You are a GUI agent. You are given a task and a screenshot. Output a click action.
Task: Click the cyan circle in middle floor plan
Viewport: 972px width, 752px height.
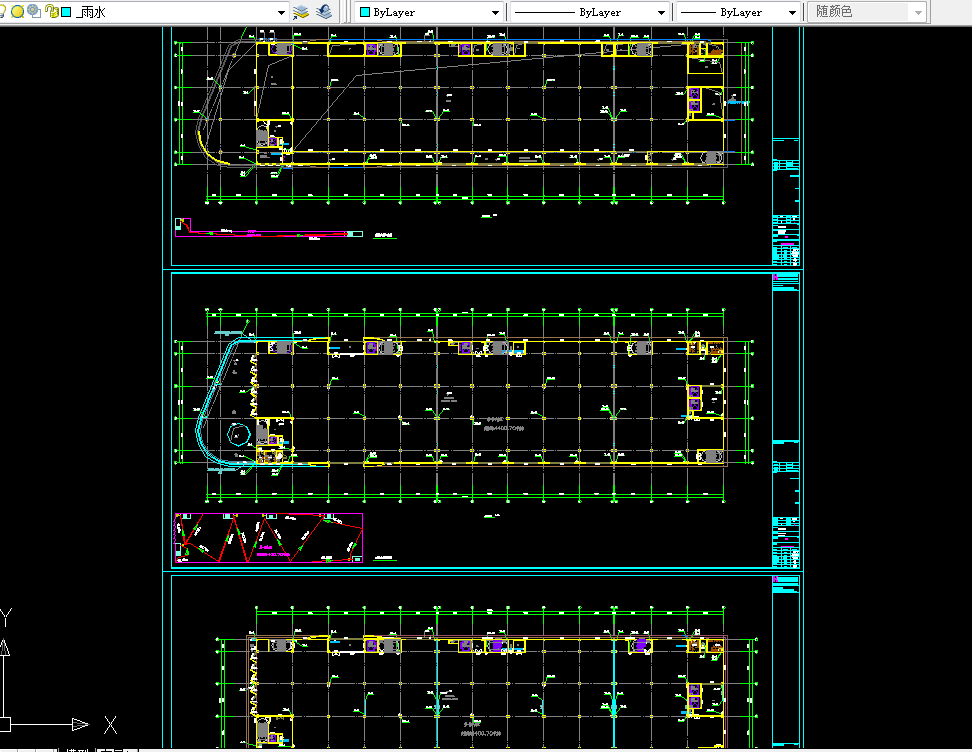coord(238,435)
